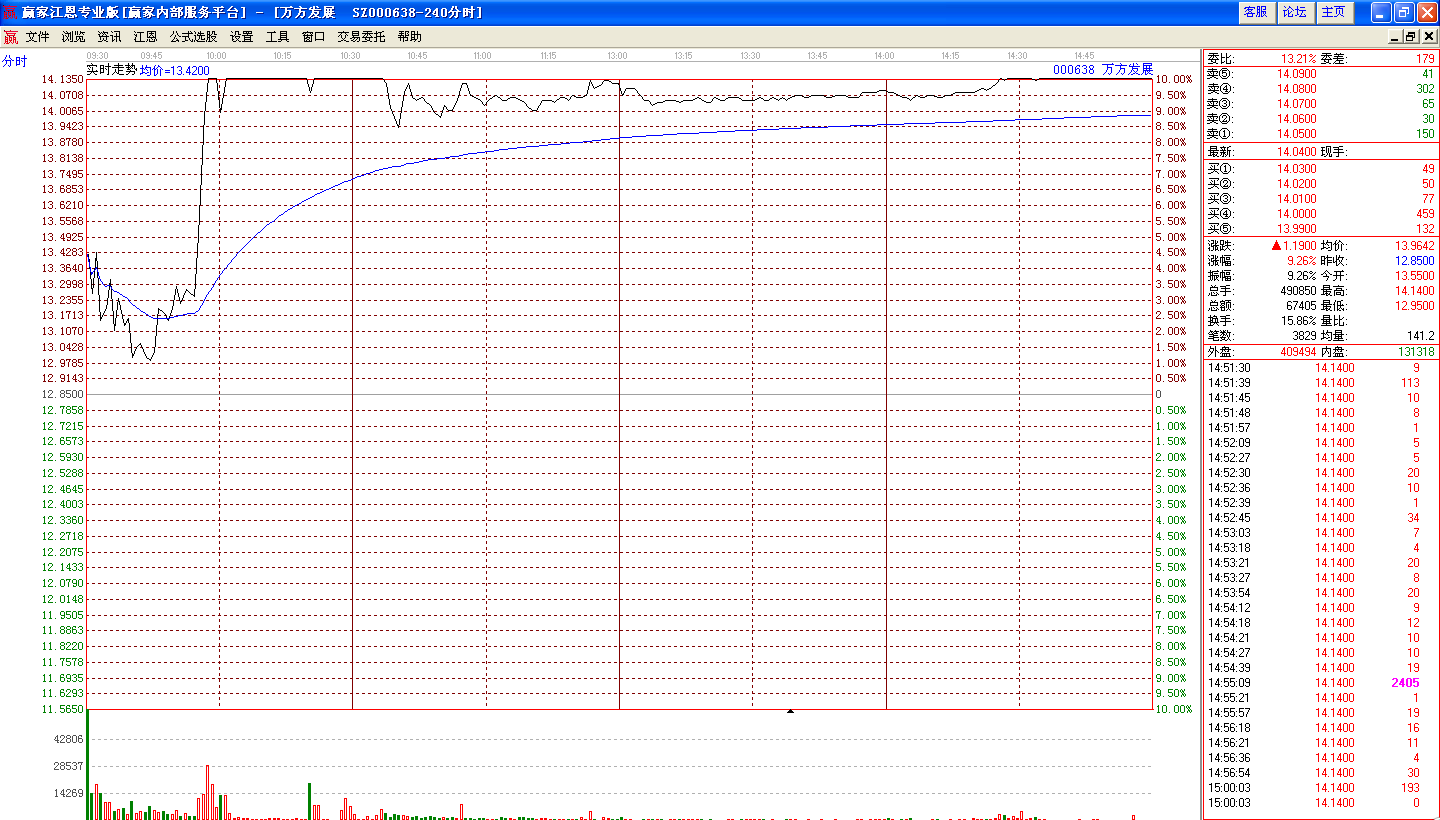Open the 窗口 menu
Viewport: 1440px width, 820px height.
pyautogui.click(x=314, y=37)
